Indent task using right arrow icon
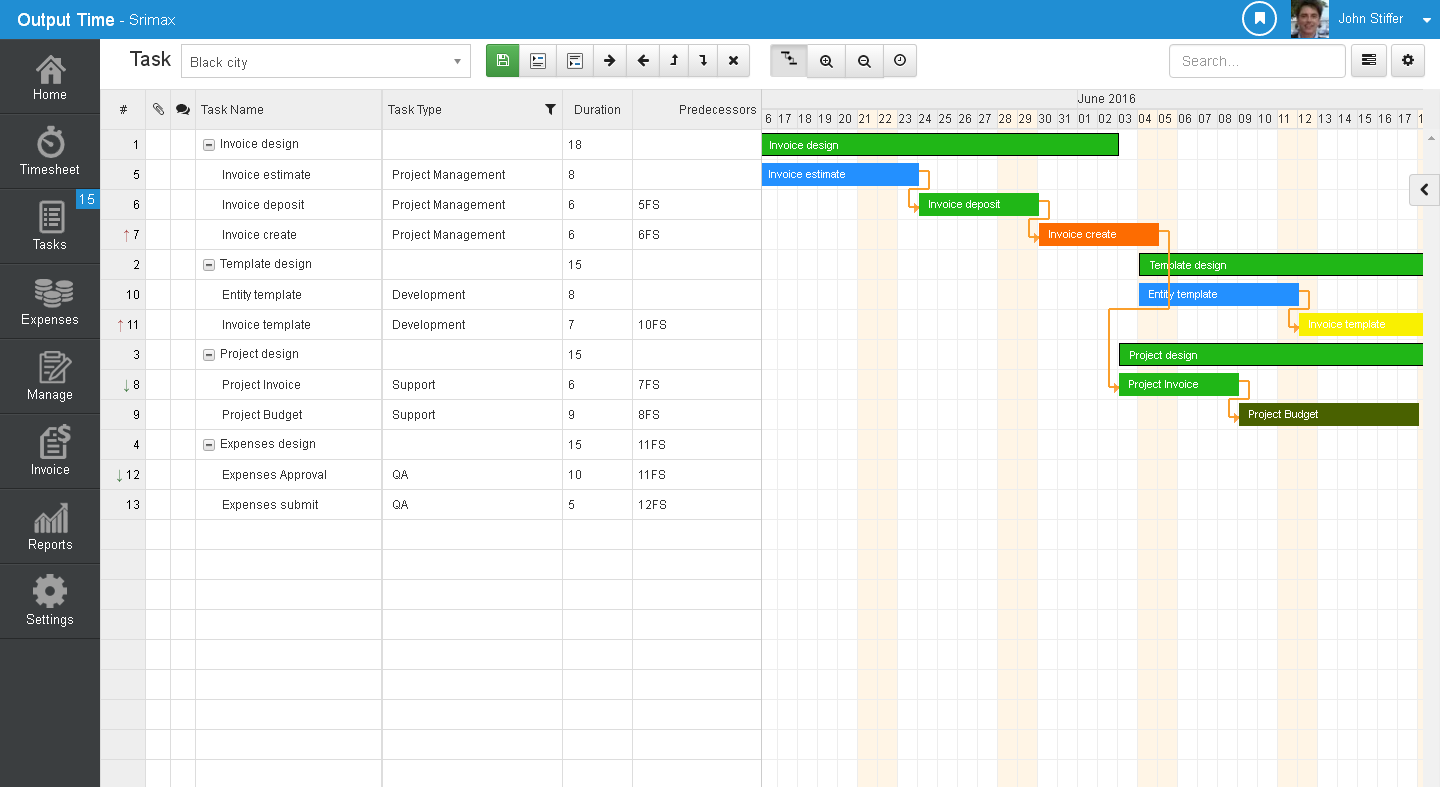 (610, 60)
